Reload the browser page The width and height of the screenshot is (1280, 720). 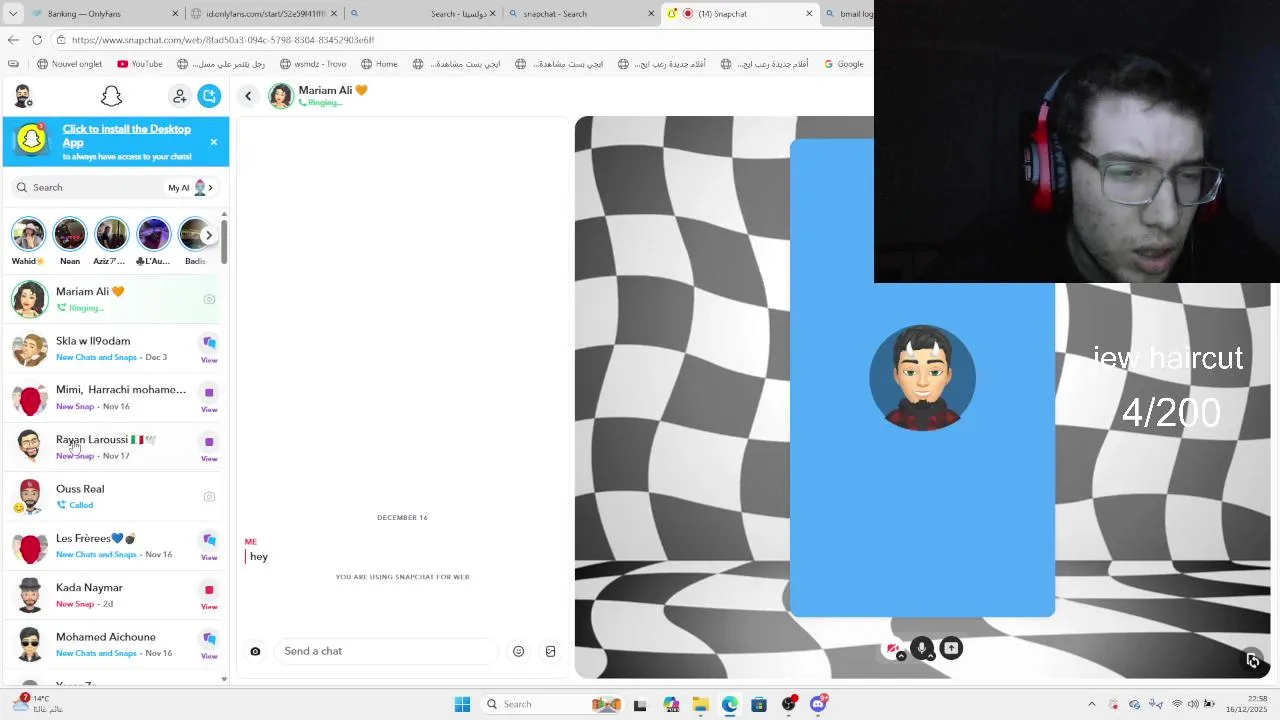(x=37, y=40)
